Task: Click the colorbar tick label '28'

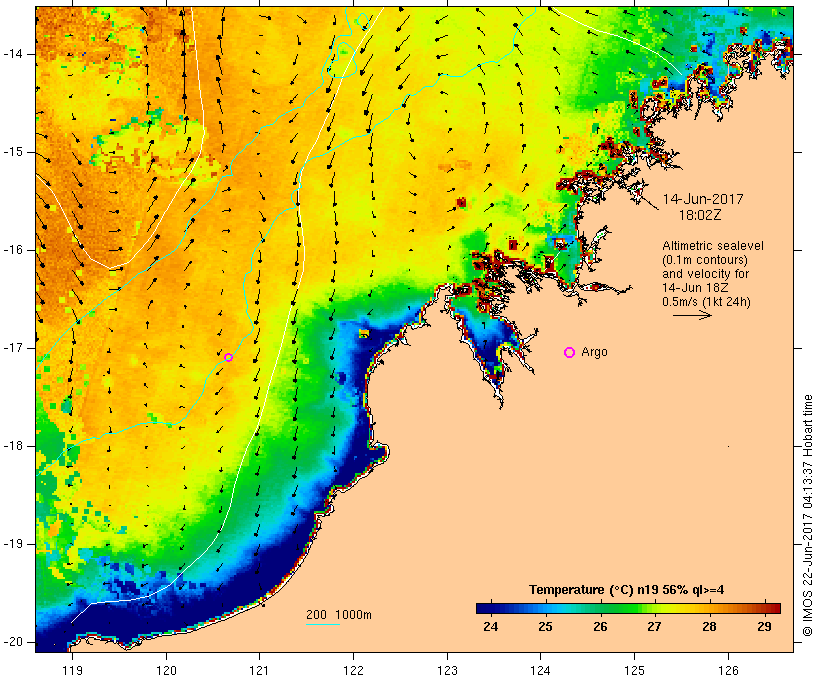Action: (x=709, y=627)
